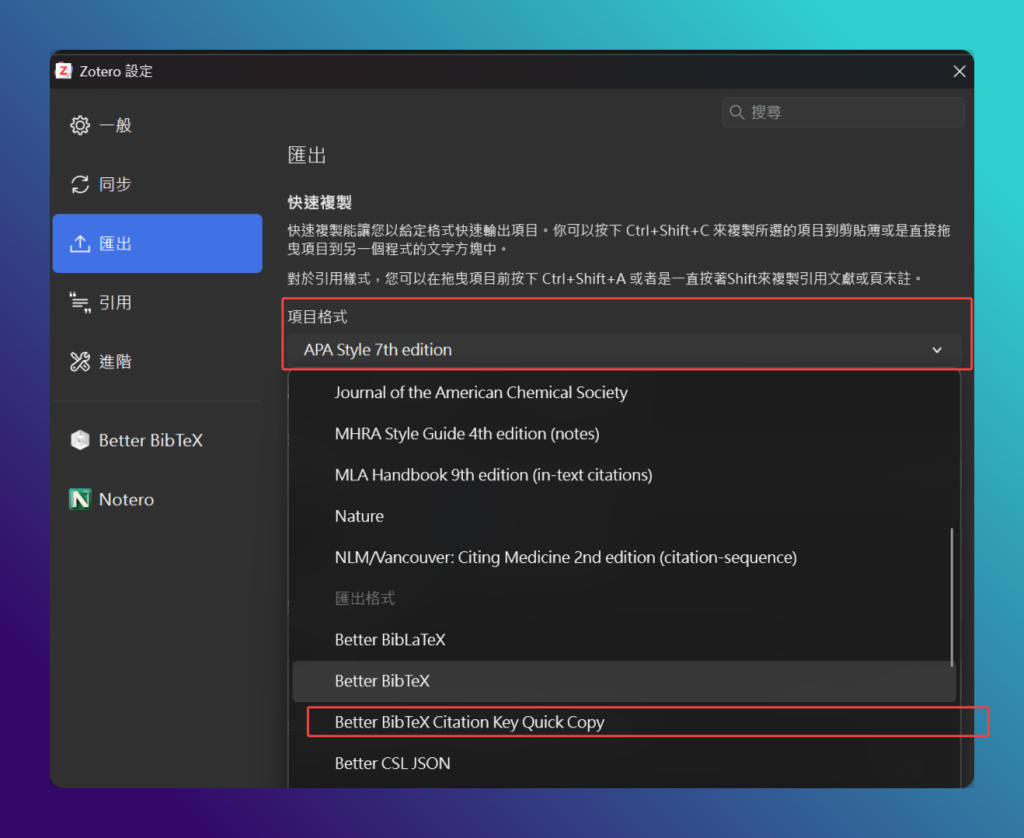1024x838 pixels.
Task: Click the tools icon beside 進階
Action: (80, 362)
